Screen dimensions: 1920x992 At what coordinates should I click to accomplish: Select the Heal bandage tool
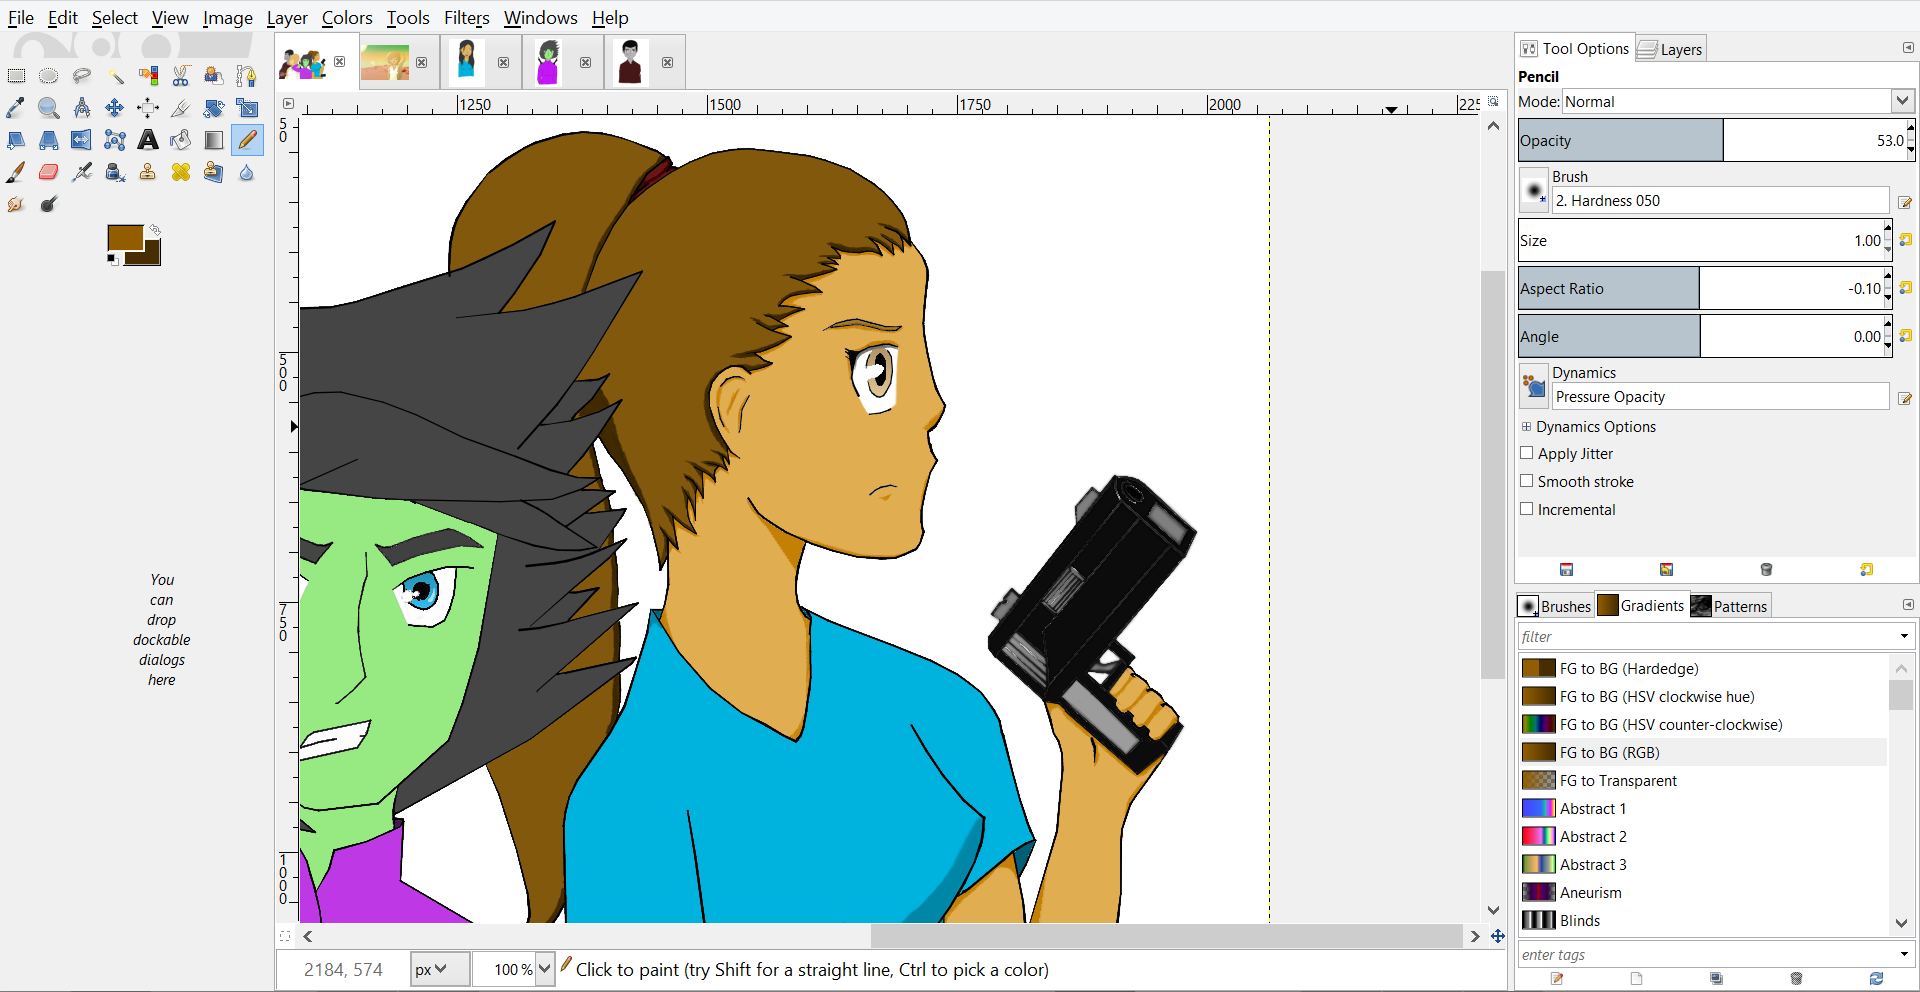[x=181, y=172]
